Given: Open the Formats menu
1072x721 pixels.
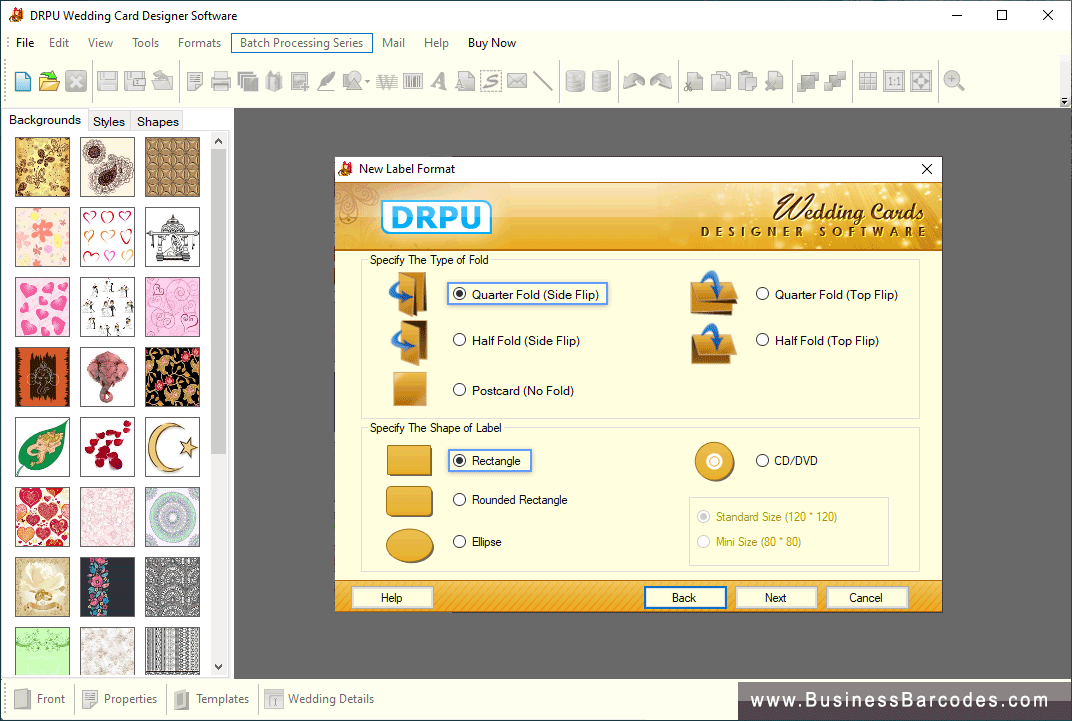Looking at the screenshot, I should point(200,43).
